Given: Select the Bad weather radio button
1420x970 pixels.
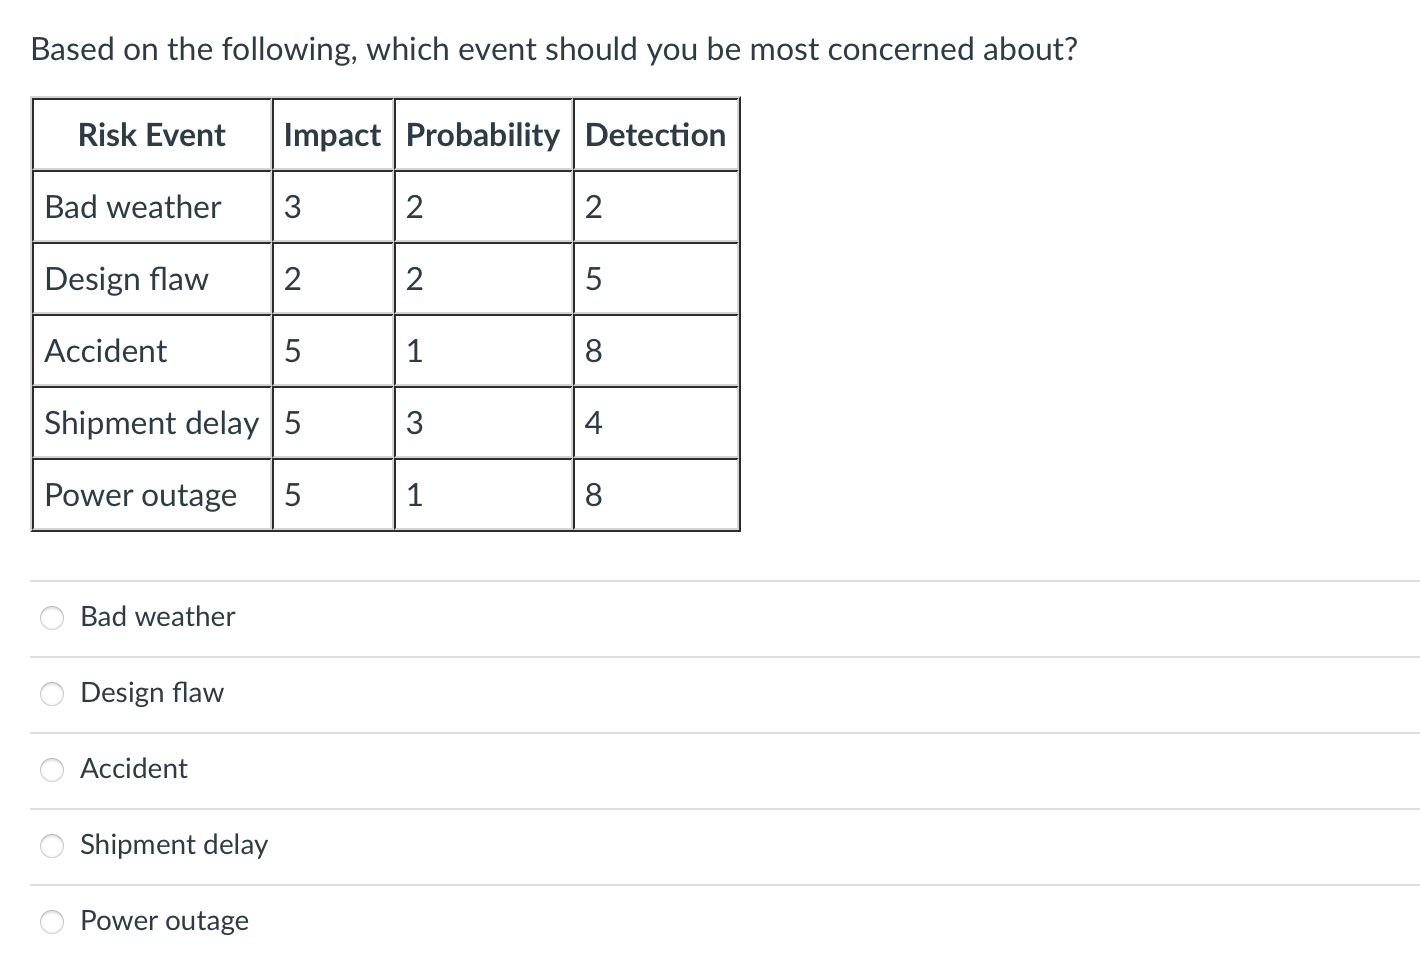Looking at the screenshot, I should coord(52,618).
